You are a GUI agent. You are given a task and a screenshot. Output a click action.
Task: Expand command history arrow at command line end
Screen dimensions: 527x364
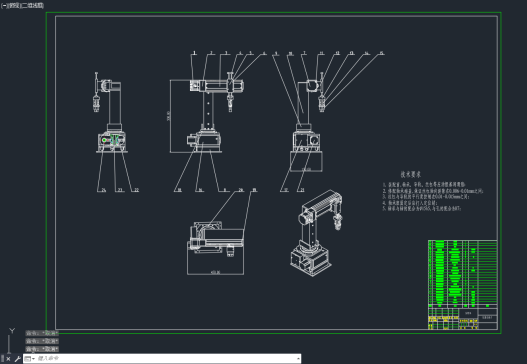click(x=298, y=359)
